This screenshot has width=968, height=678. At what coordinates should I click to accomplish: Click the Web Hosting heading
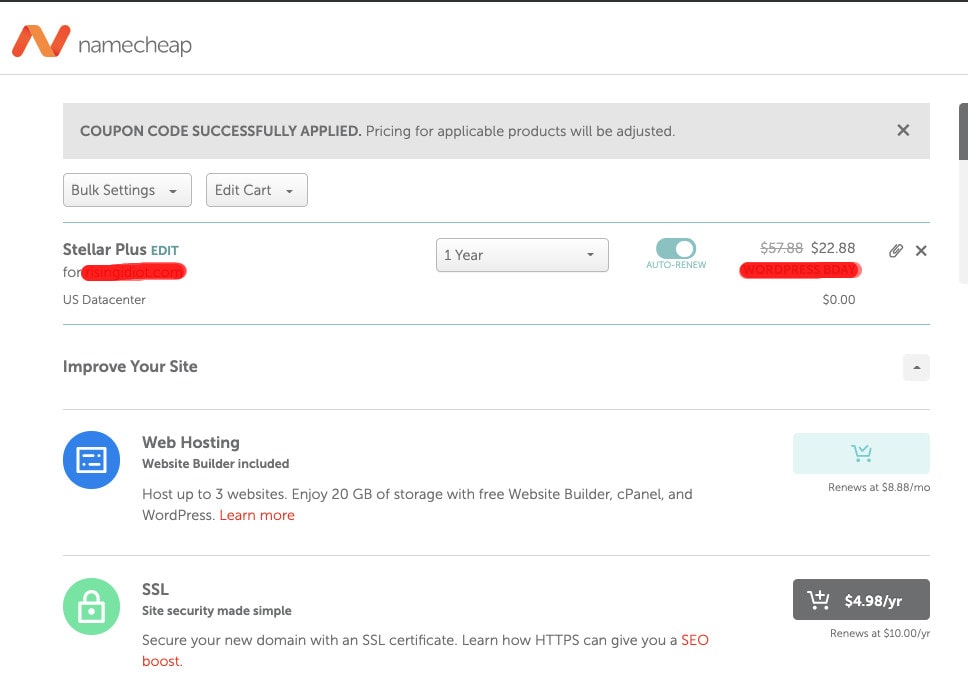pyautogui.click(x=191, y=443)
